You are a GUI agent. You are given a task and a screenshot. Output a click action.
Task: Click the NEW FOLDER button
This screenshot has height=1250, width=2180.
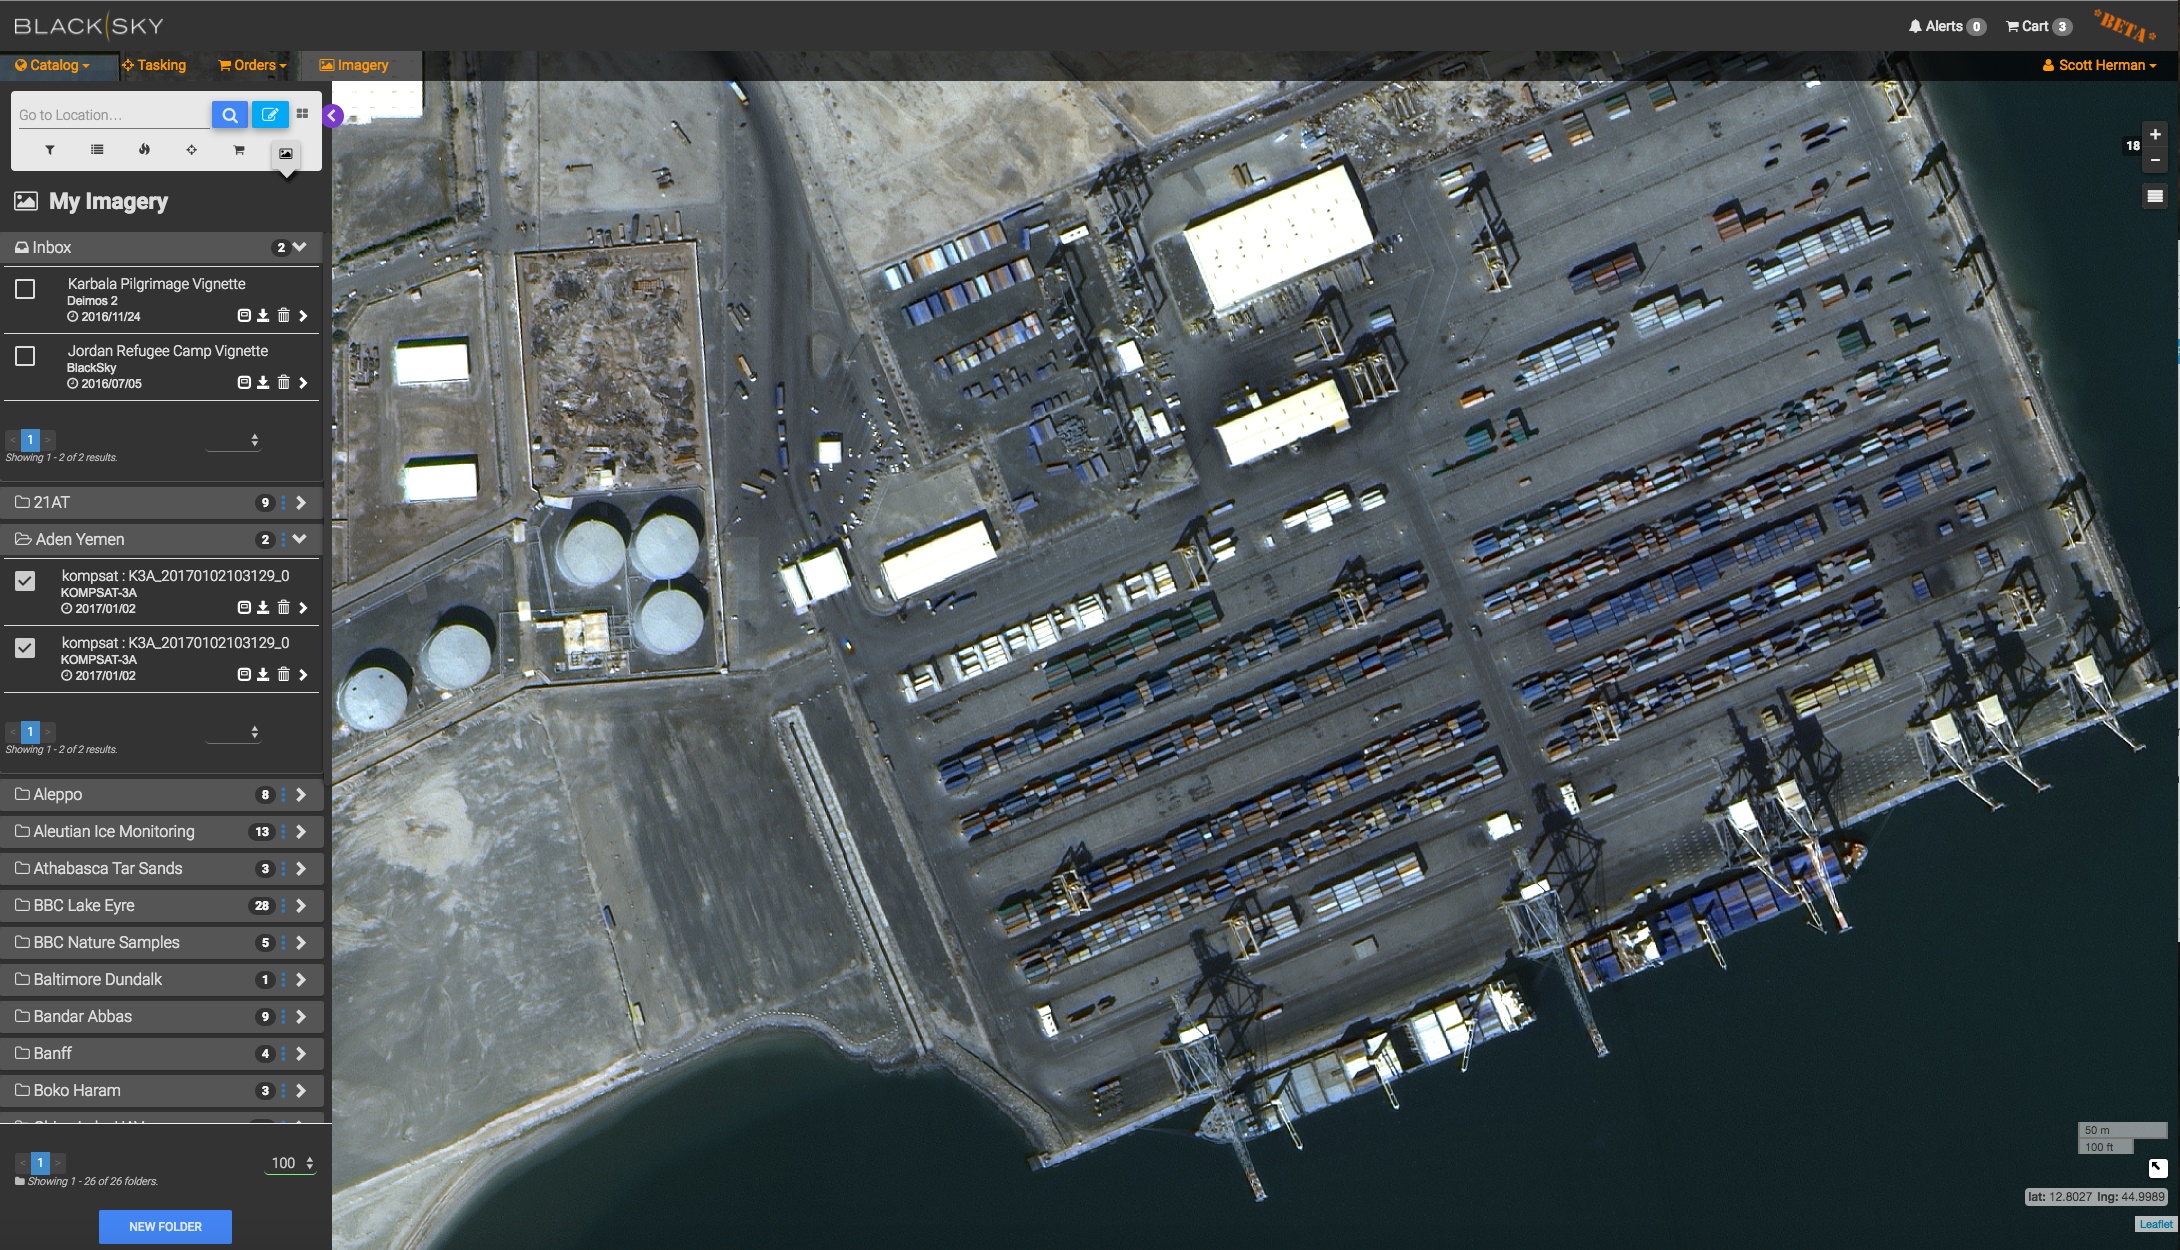[x=165, y=1226]
